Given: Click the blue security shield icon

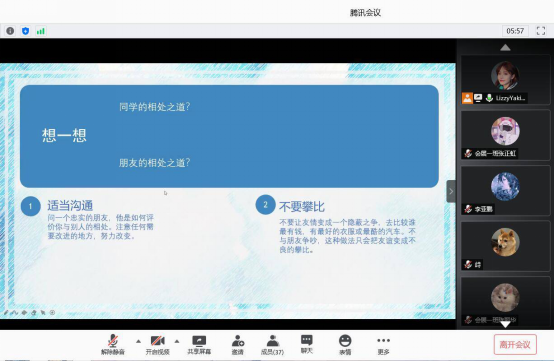Looking at the screenshot, I should click(25, 31).
